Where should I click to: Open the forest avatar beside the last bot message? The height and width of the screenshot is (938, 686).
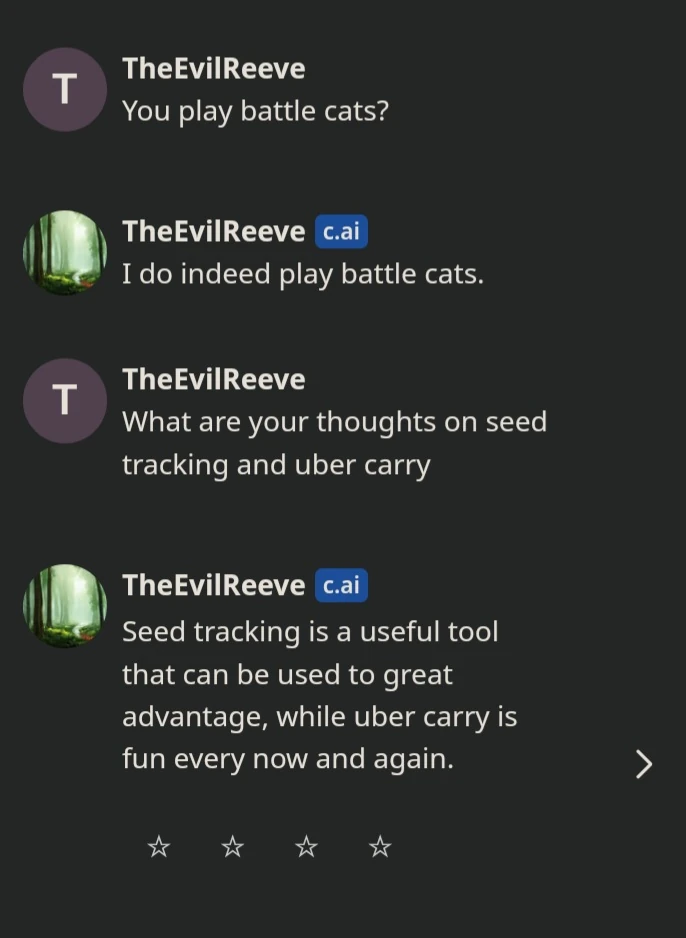click(x=64, y=605)
